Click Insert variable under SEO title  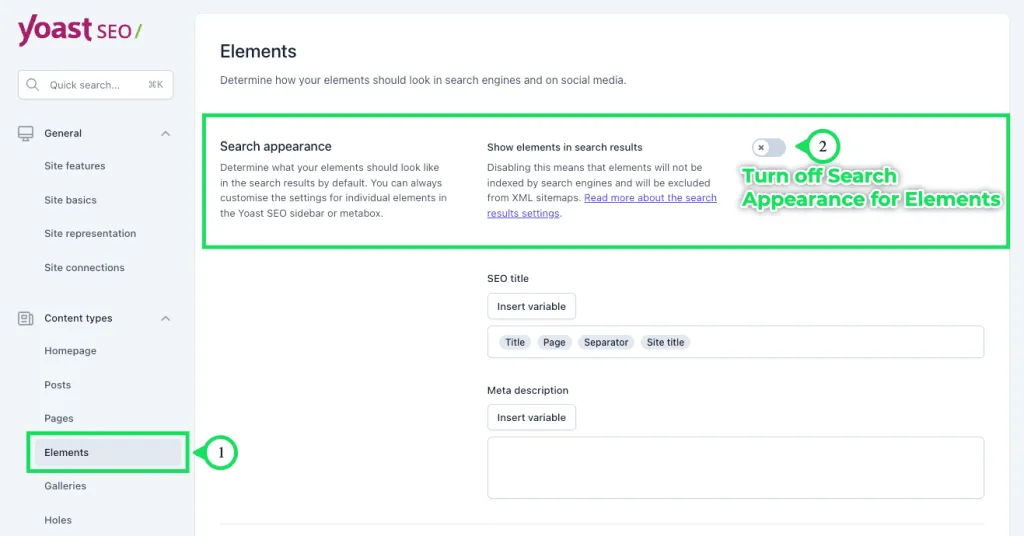[532, 306]
